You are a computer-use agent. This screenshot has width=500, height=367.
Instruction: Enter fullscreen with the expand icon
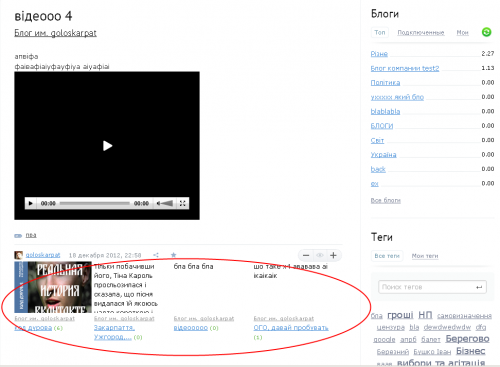[x=182, y=203]
